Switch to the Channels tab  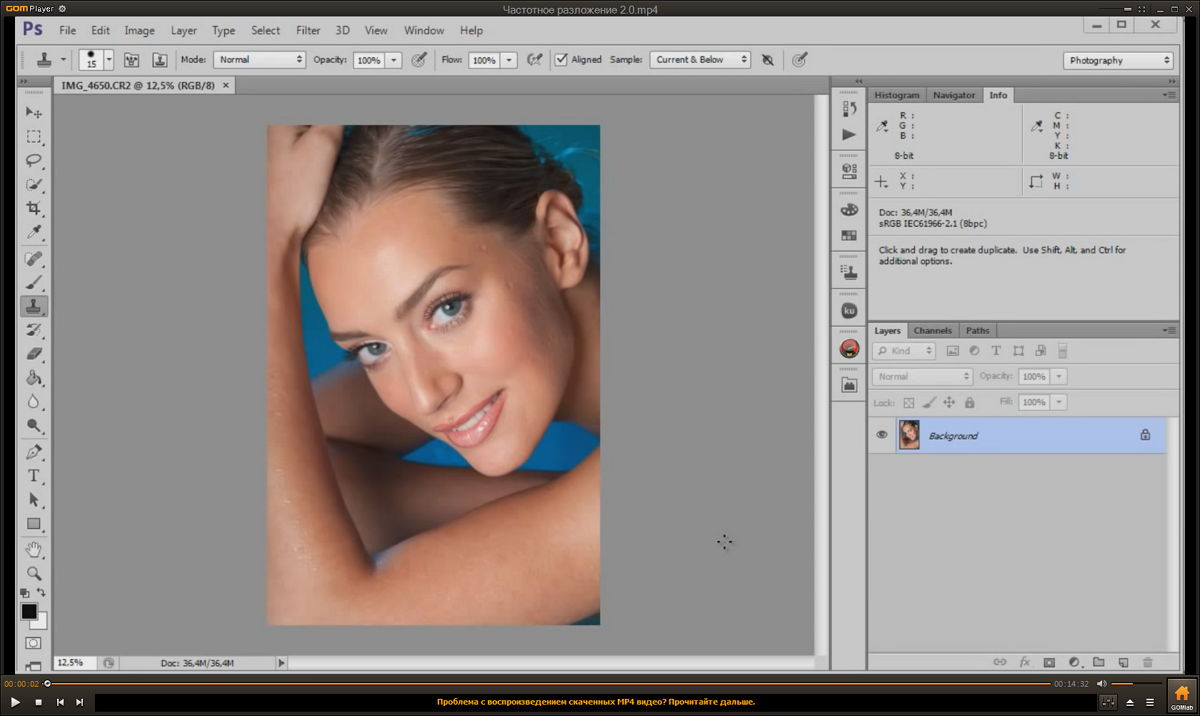click(x=932, y=330)
